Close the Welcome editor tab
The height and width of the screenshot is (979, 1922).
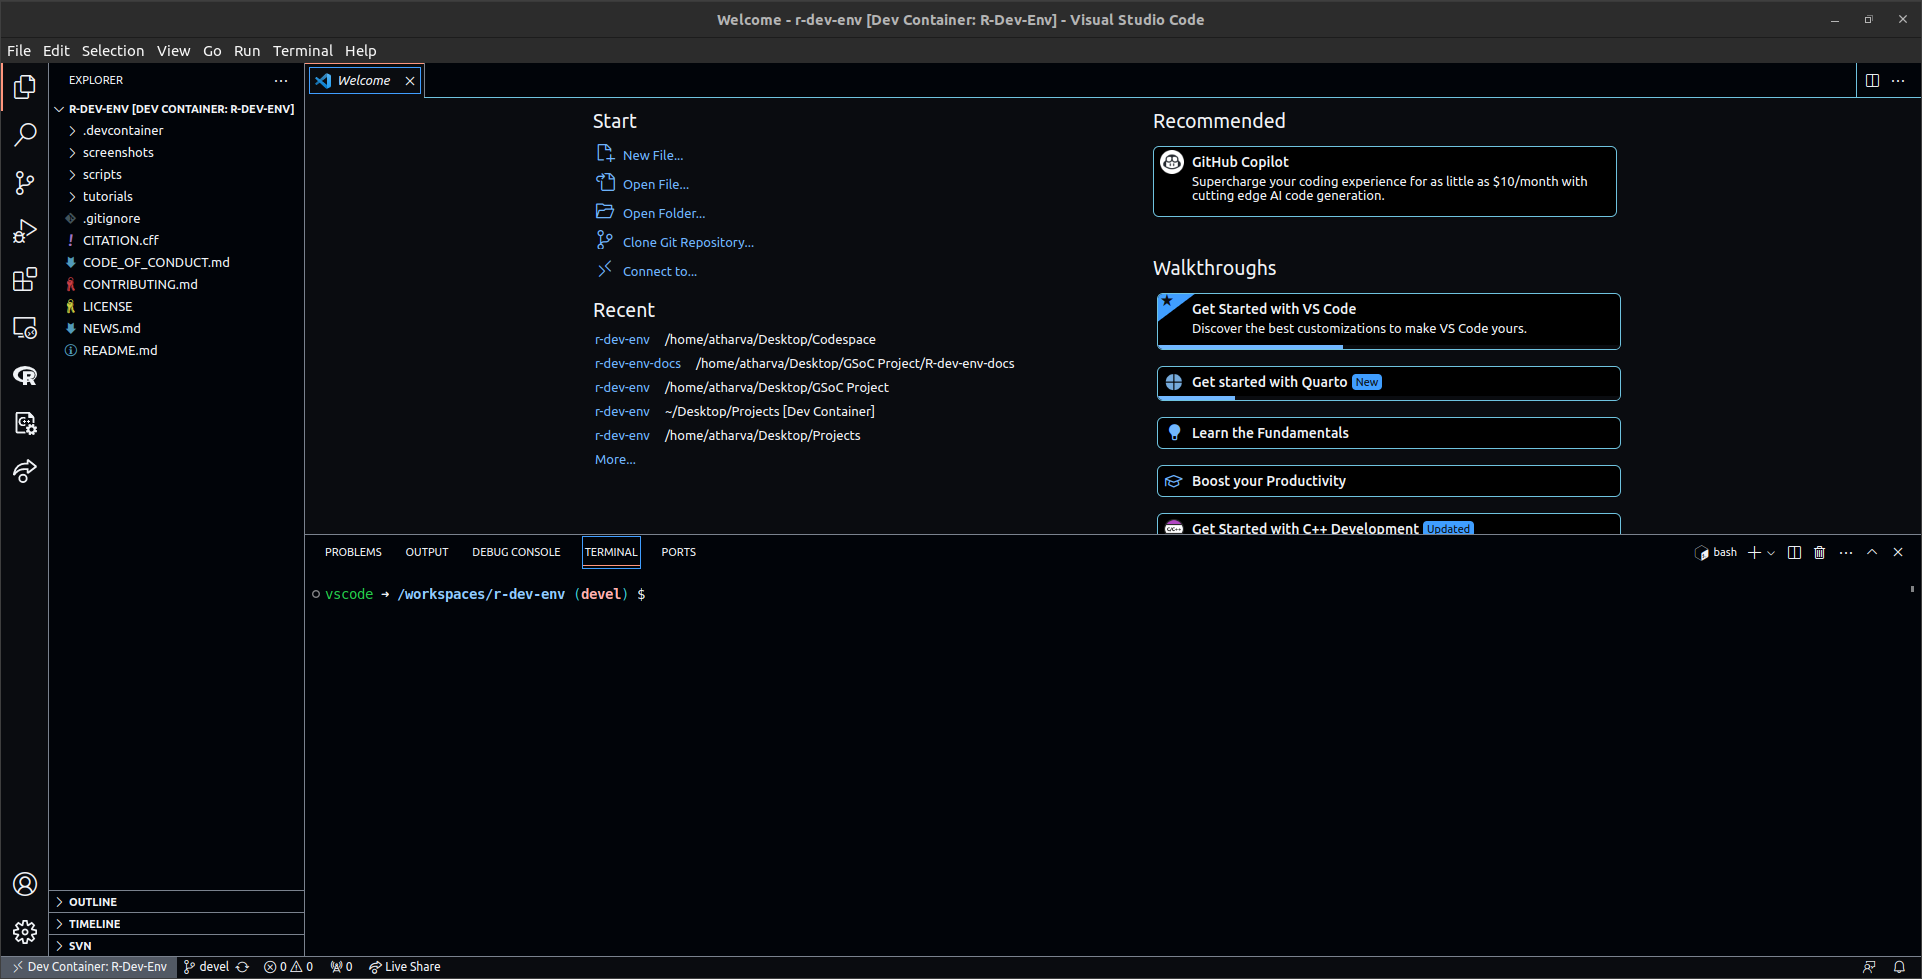click(x=410, y=81)
